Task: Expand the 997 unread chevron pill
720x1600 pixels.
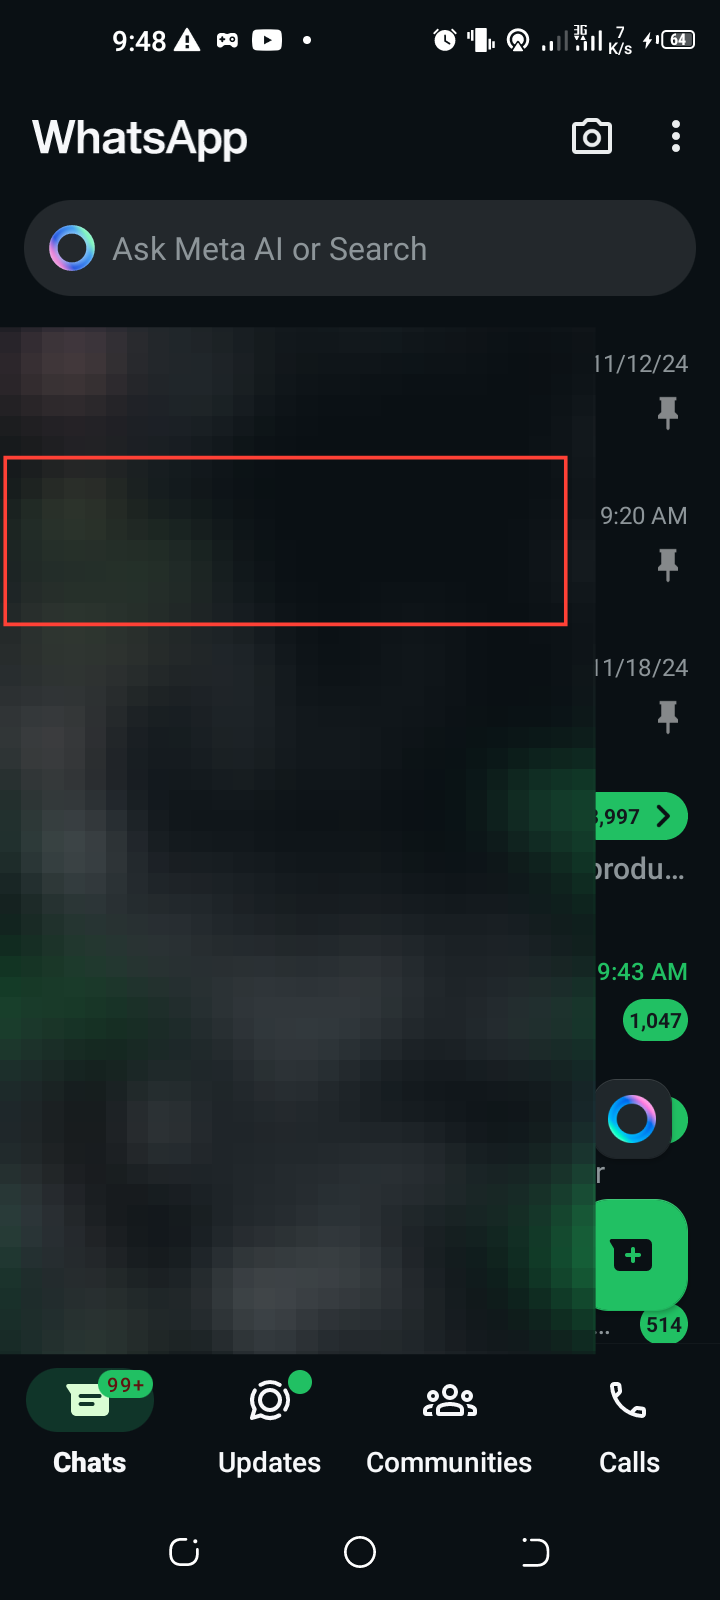Action: tap(641, 816)
